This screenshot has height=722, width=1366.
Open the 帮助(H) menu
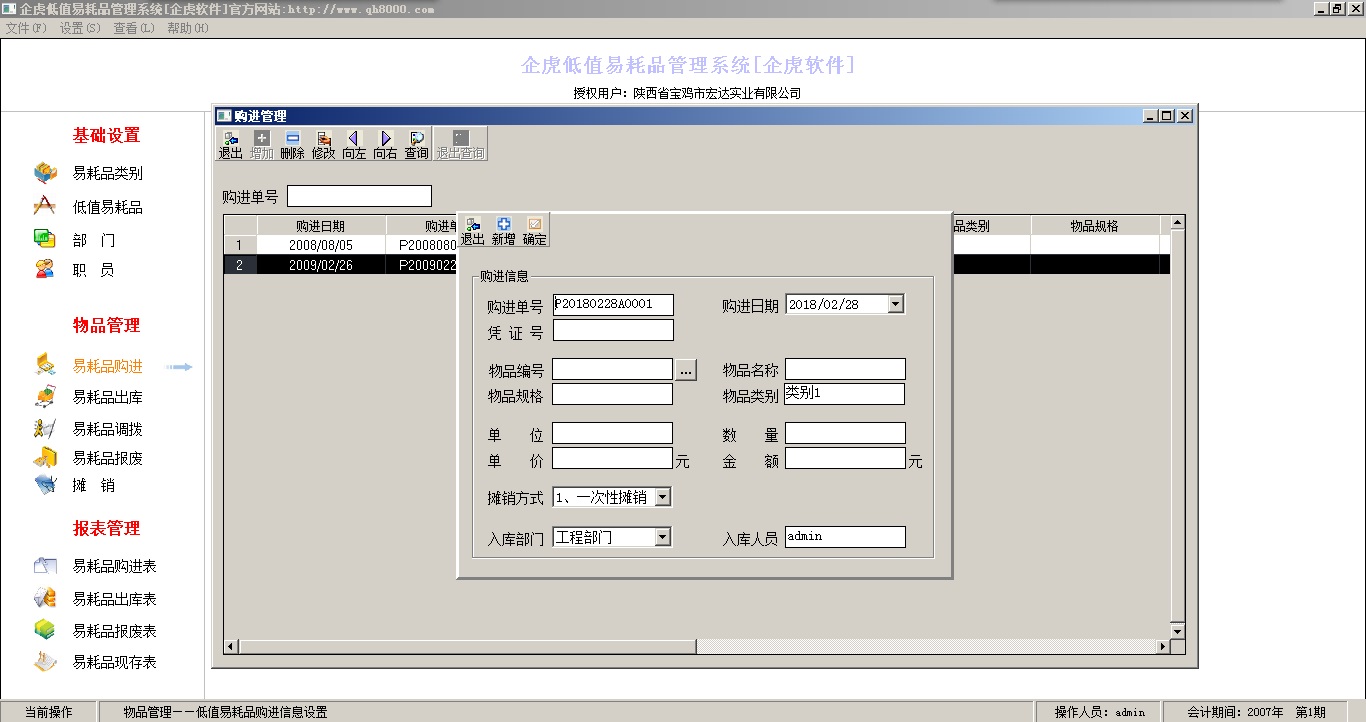point(188,28)
